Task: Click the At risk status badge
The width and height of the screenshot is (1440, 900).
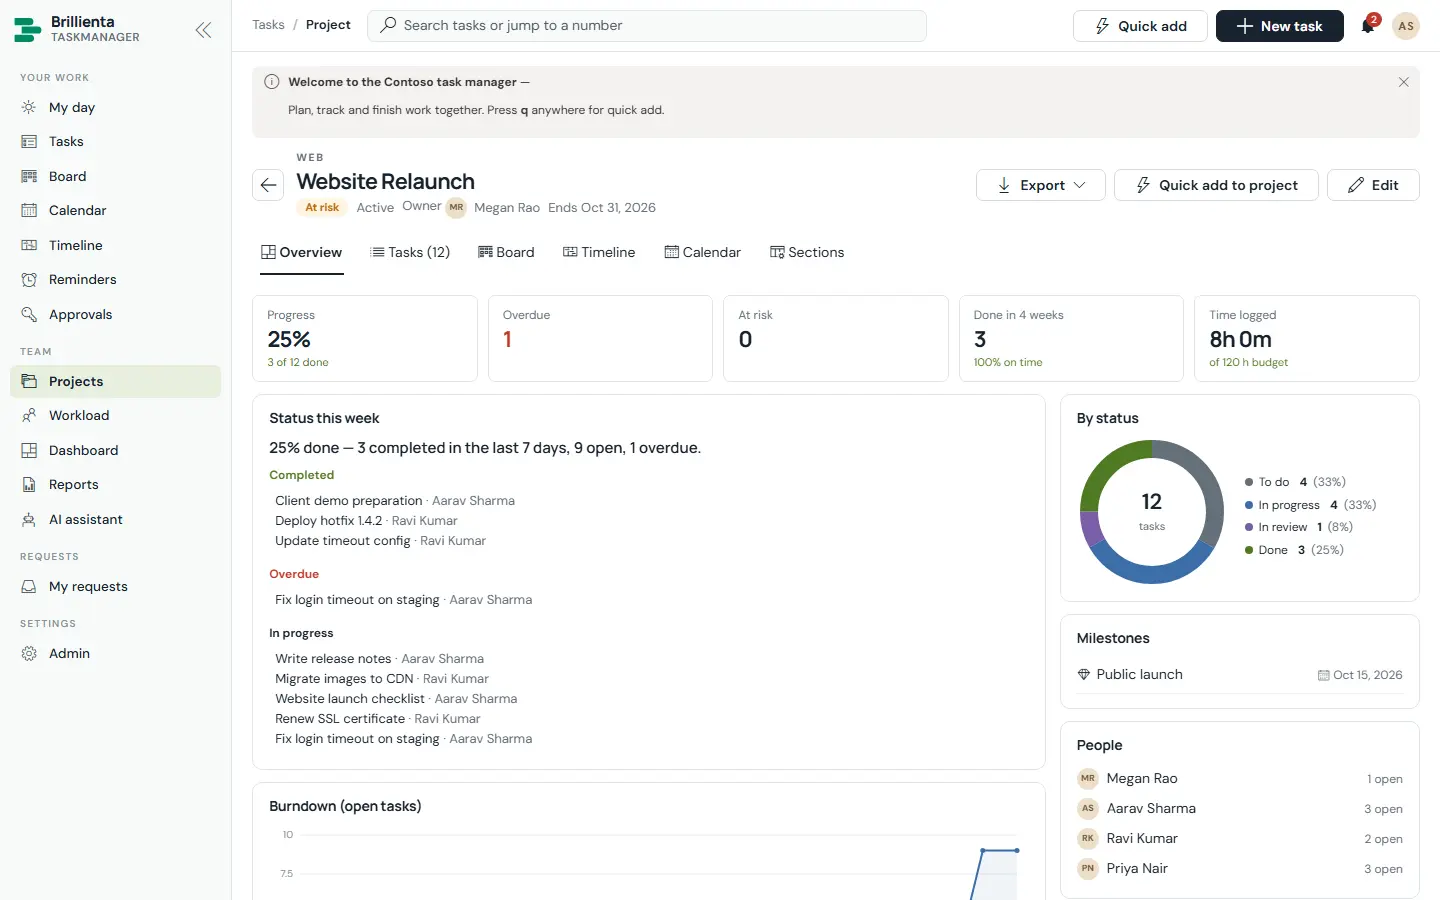Action: click(x=322, y=207)
